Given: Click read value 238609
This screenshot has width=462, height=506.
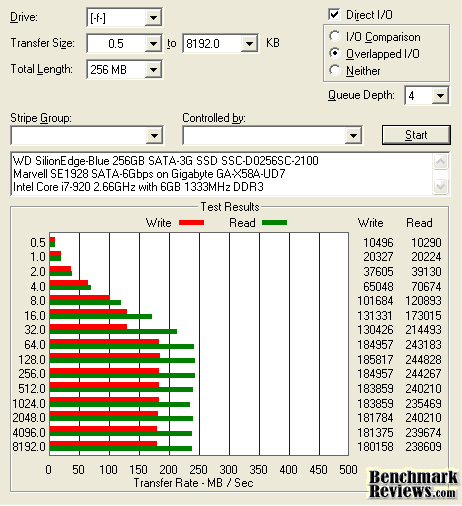Looking at the screenshot, I should [423, 447].
